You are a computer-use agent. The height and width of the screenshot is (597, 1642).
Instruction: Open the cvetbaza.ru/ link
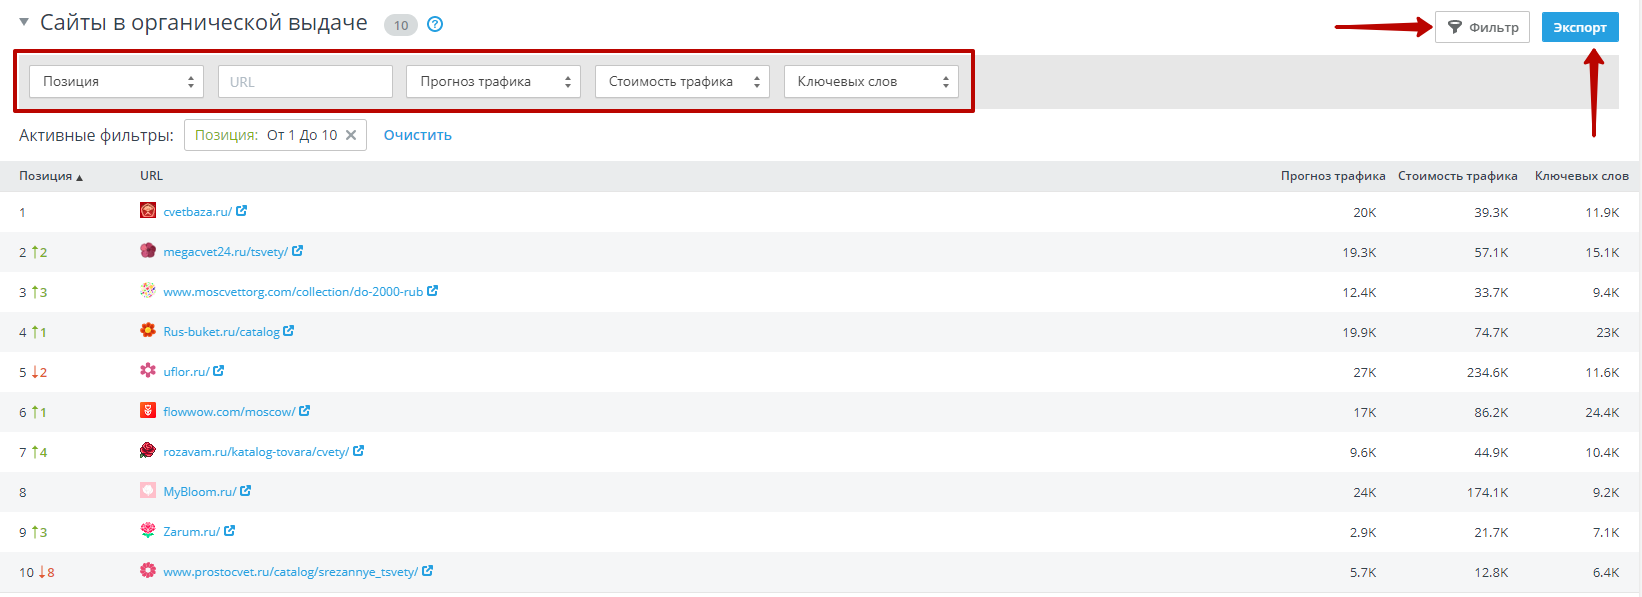pyautogui.click(x=198, y=212)
